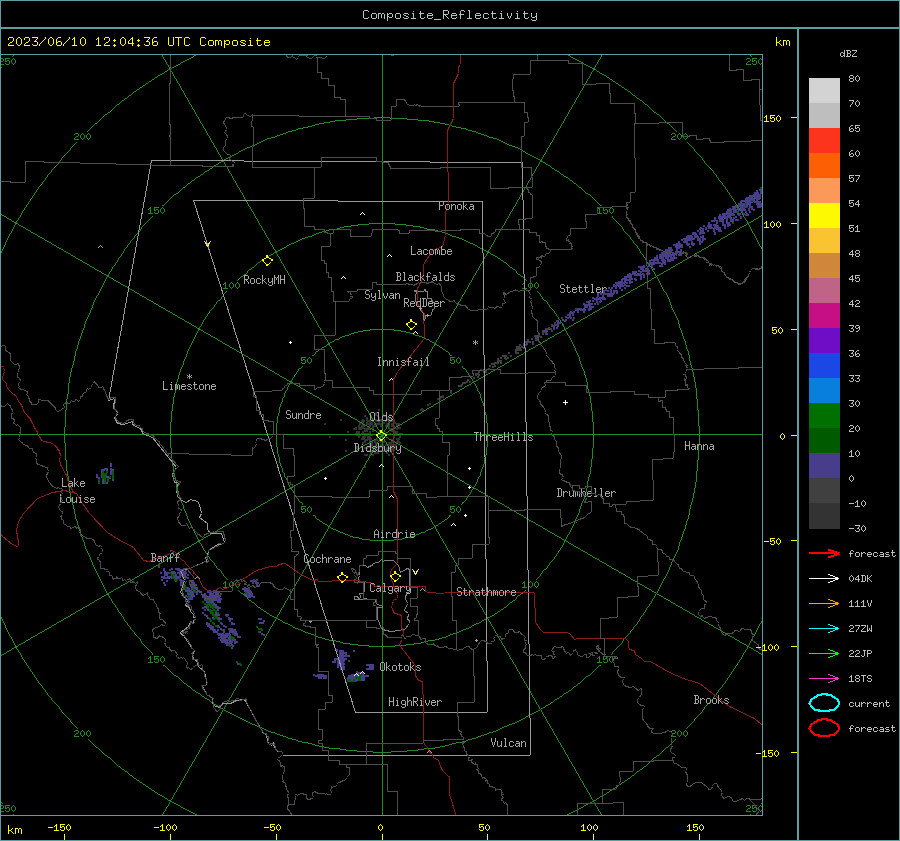Select the red swatch above 60 dBZ
The height and width of the screenshot is (841, 900).
tap(824, 141)
